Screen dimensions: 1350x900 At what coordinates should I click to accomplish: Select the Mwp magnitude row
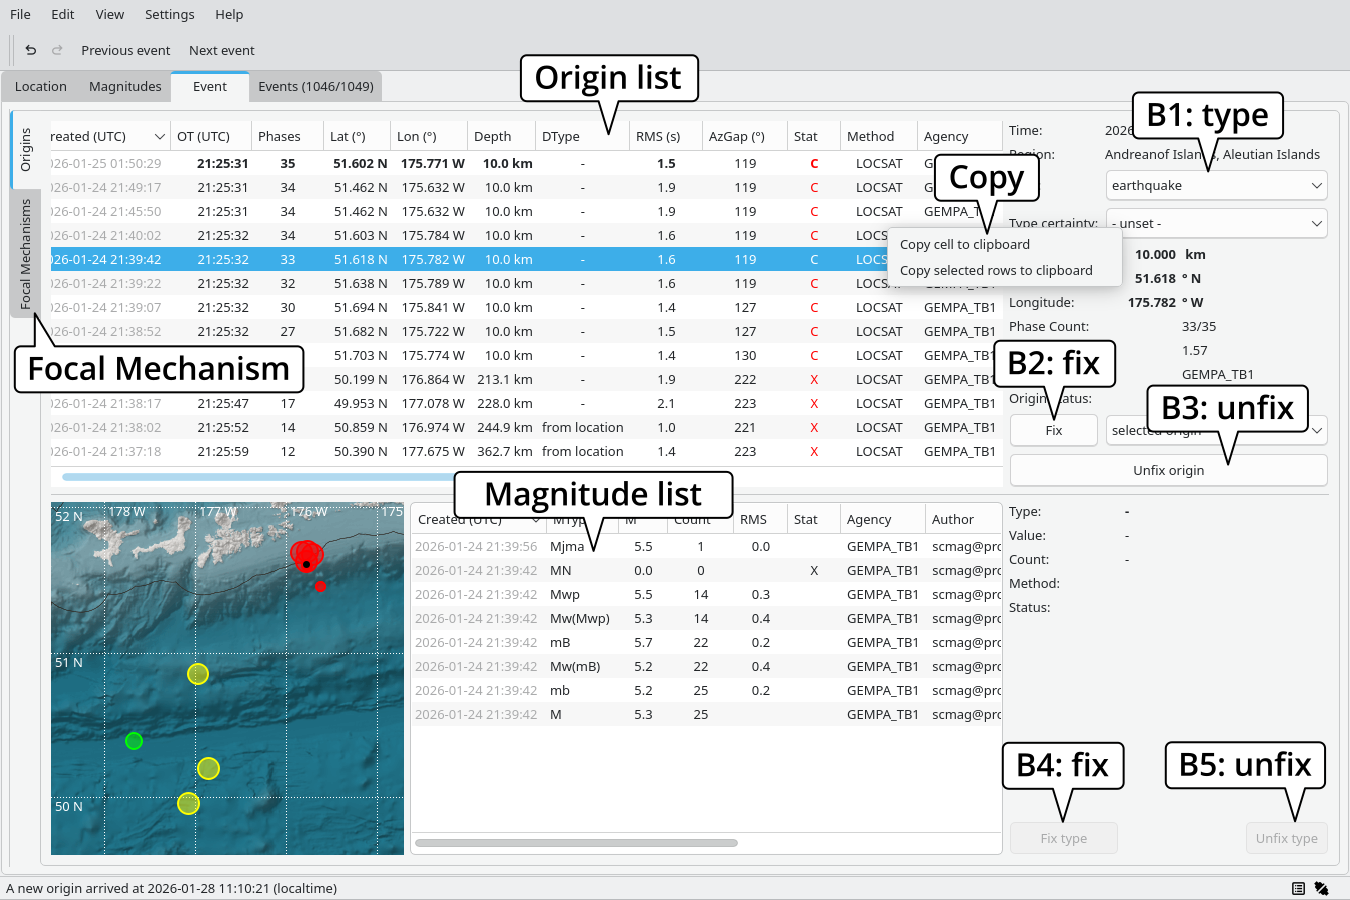(565, 594)
